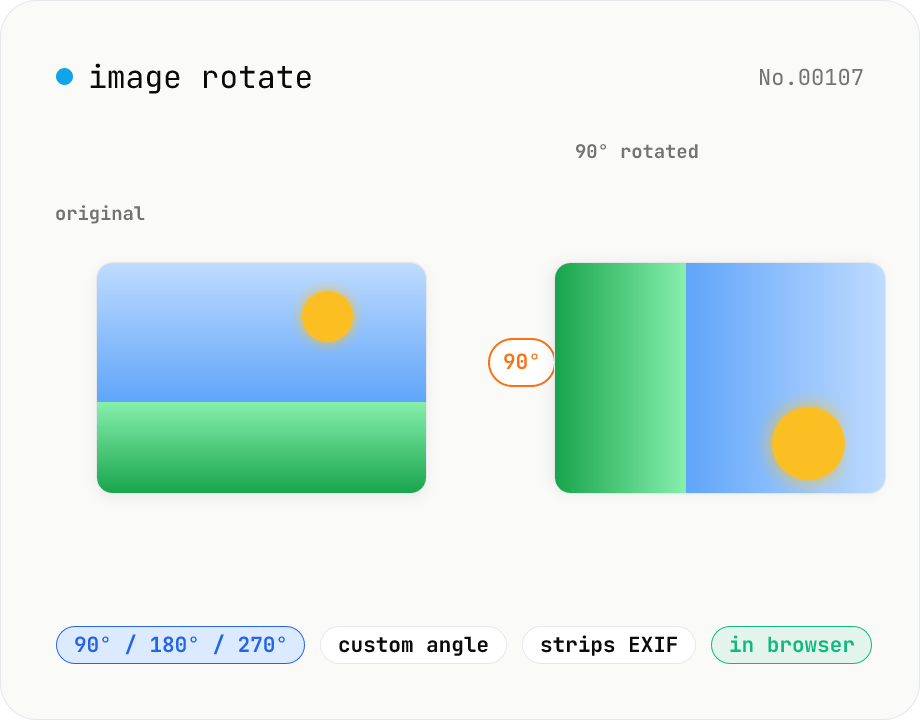Click the blue dot beside image rotate
Image resolution: width=920 pixels, height=720 pixels.
point(65,77)
